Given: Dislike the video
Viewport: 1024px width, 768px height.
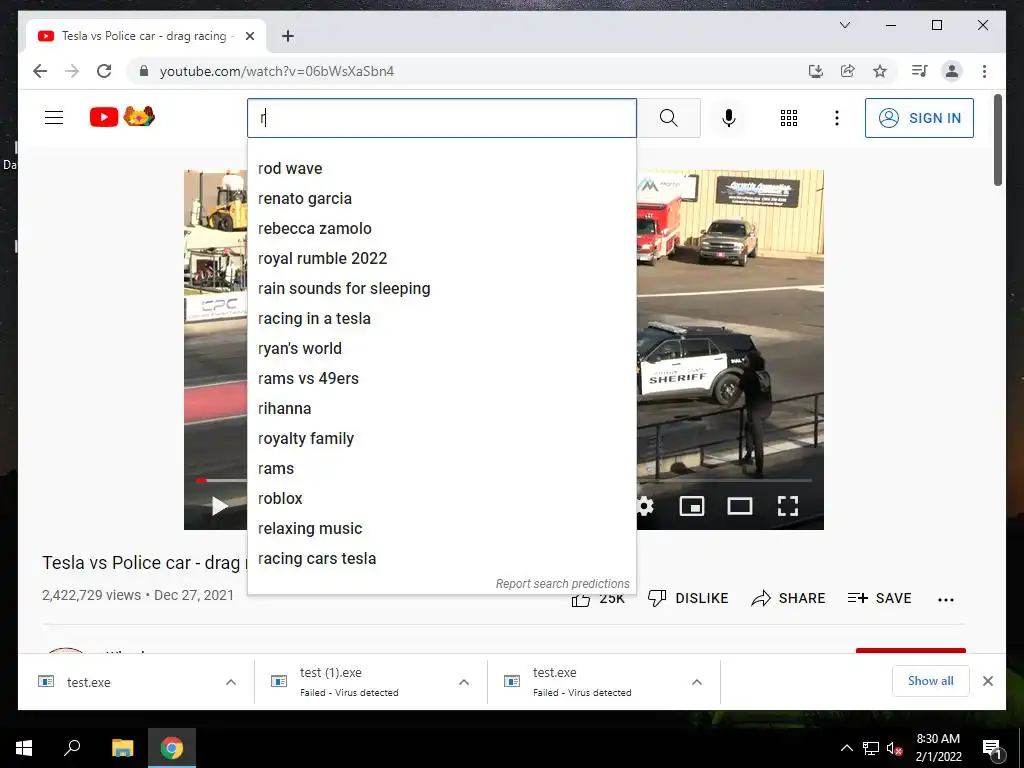Looking at the screenshot, I should pos(688,598).
